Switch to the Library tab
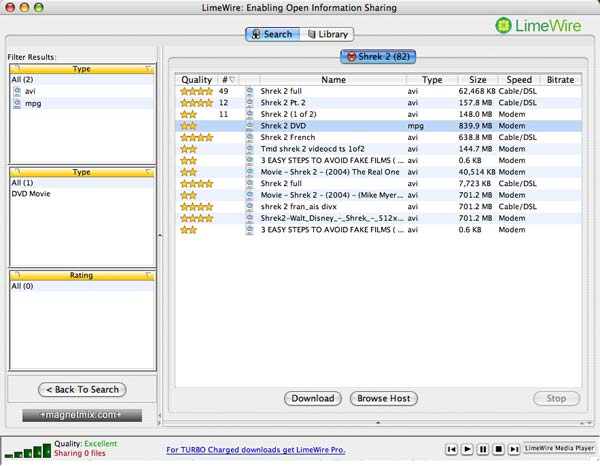The image size is (600, 466). tap(328, 34)
